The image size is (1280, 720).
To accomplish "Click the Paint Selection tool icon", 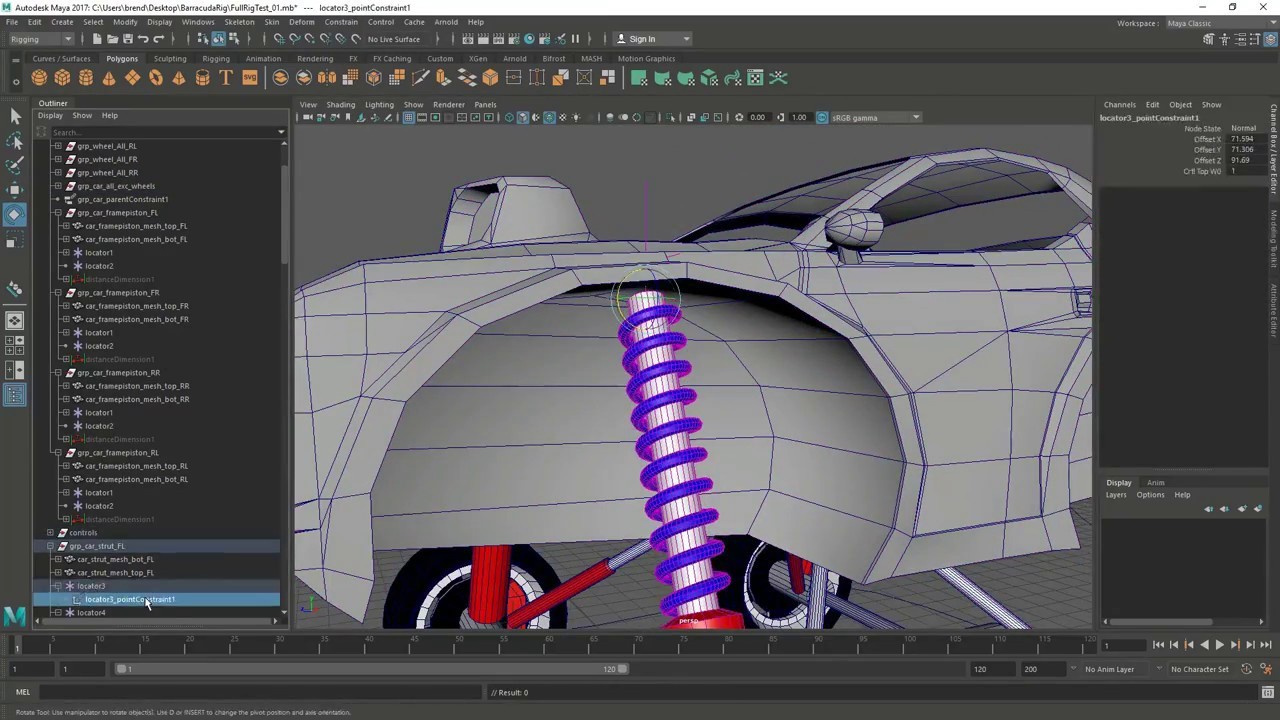I will [15, 162].
